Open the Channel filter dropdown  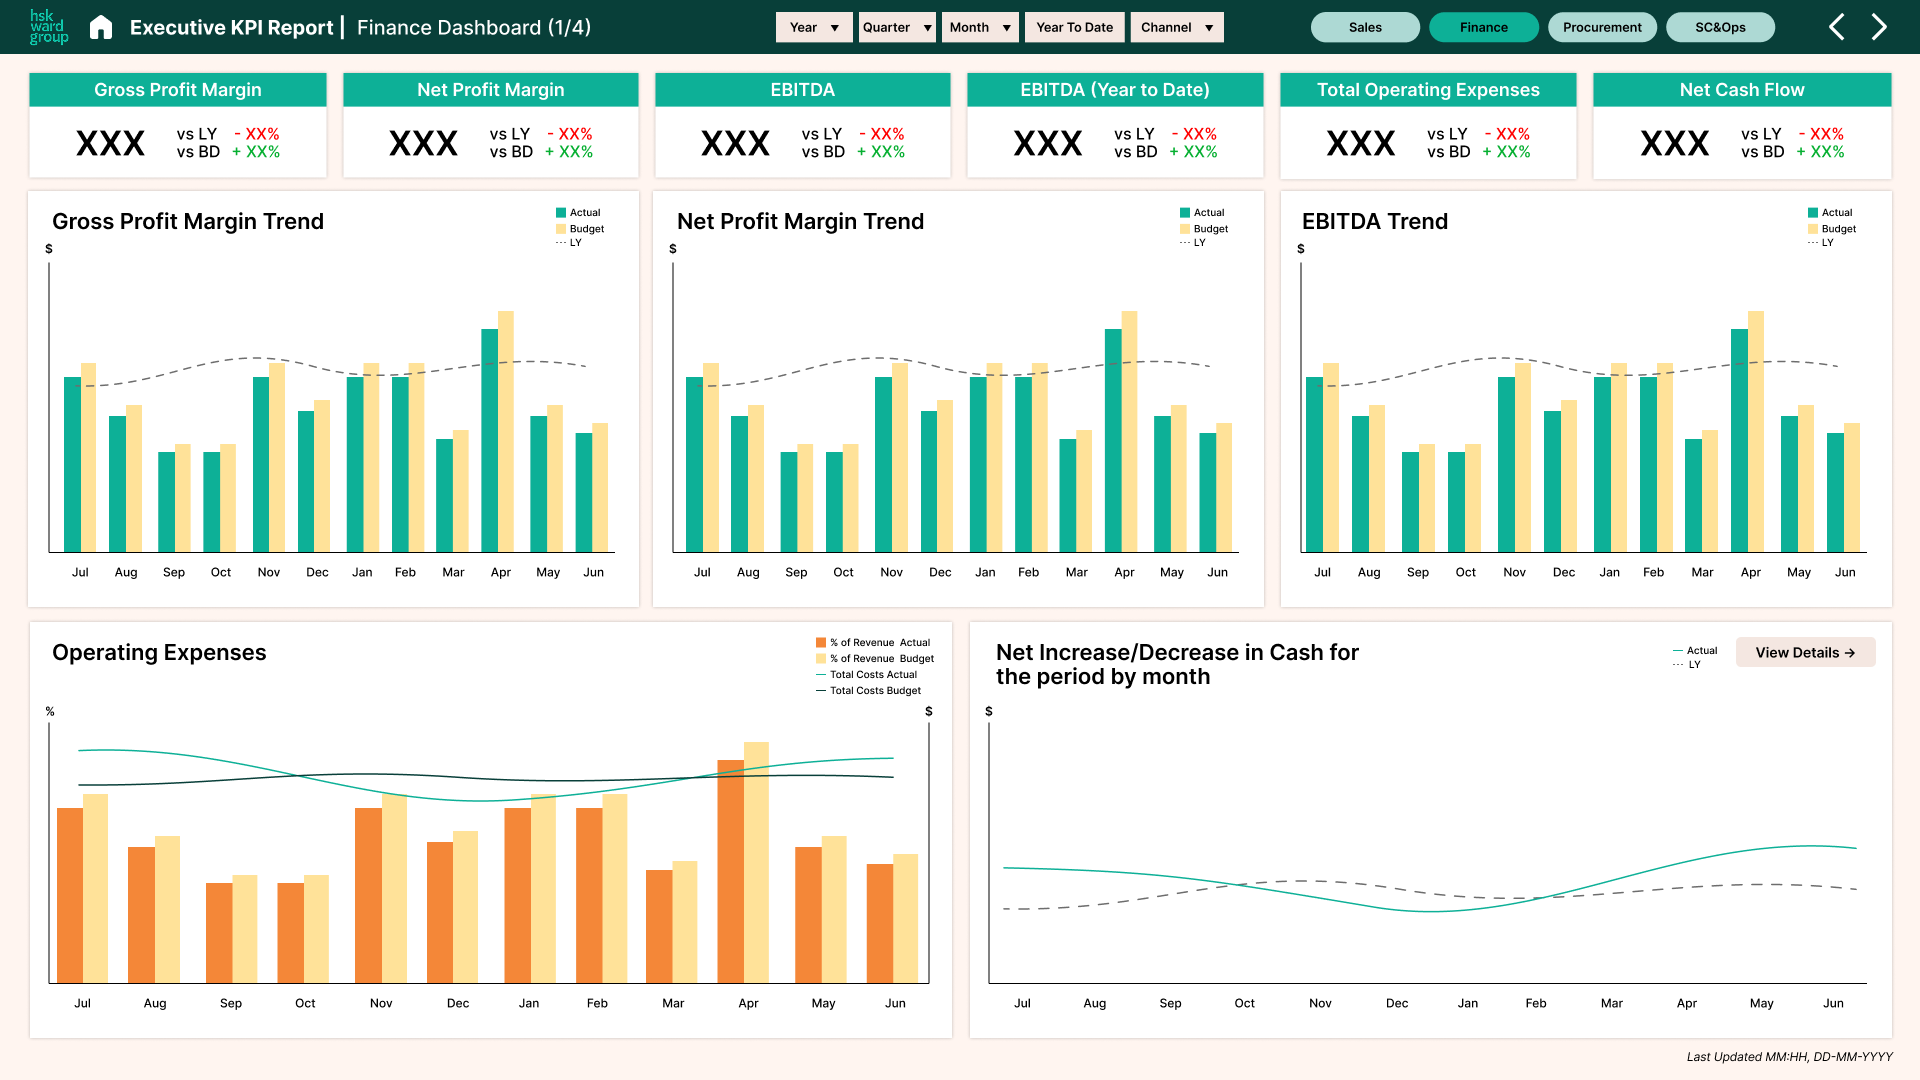tap(1177, 27)
